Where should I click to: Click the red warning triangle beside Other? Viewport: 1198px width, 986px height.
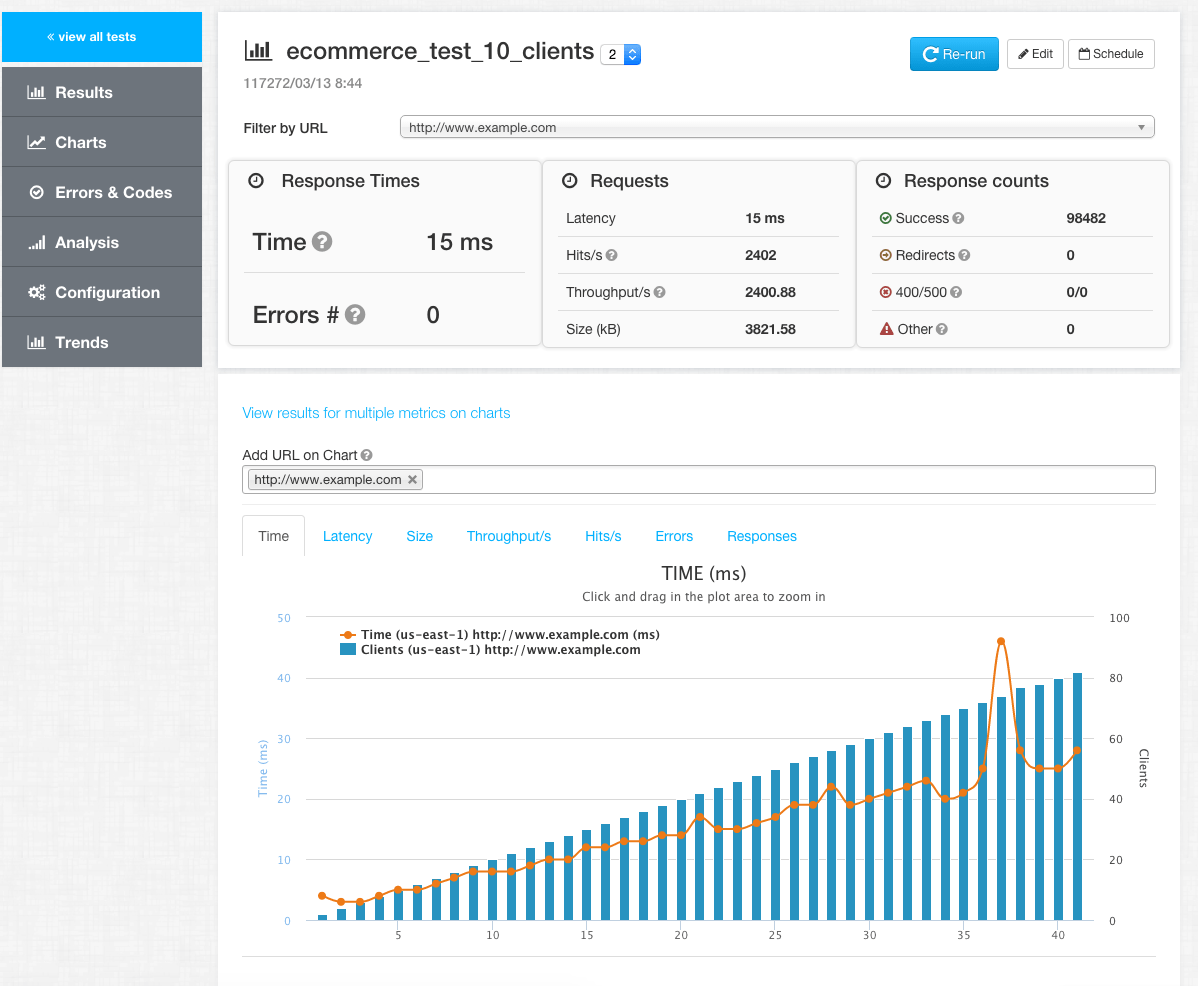[x=886, y=329]
